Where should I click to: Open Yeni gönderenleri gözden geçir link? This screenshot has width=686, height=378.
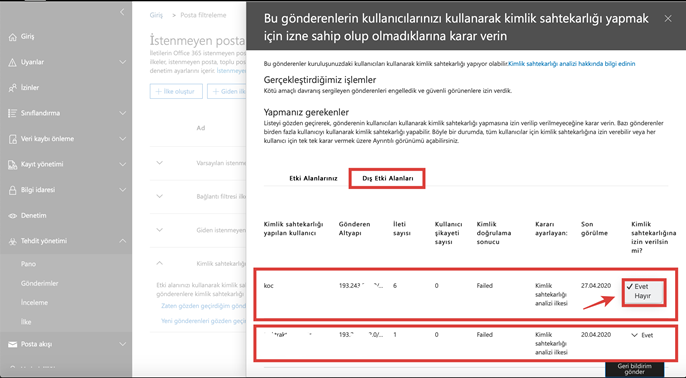click(x=203, y=321)
